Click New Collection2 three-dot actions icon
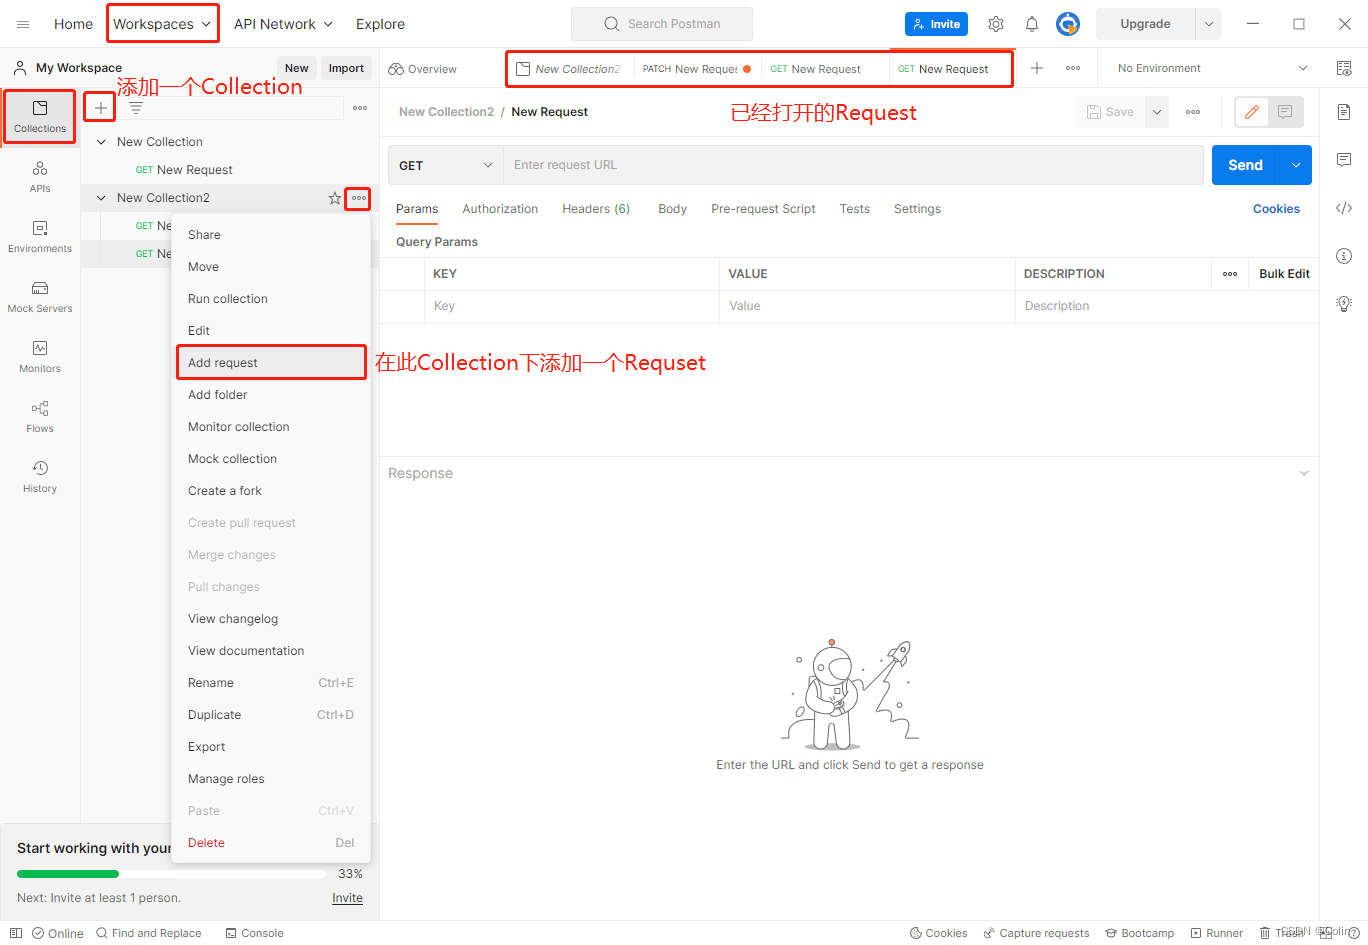The width and height of the screenshot is (1368, 945). pyautogui.click(x=358, y=198)
